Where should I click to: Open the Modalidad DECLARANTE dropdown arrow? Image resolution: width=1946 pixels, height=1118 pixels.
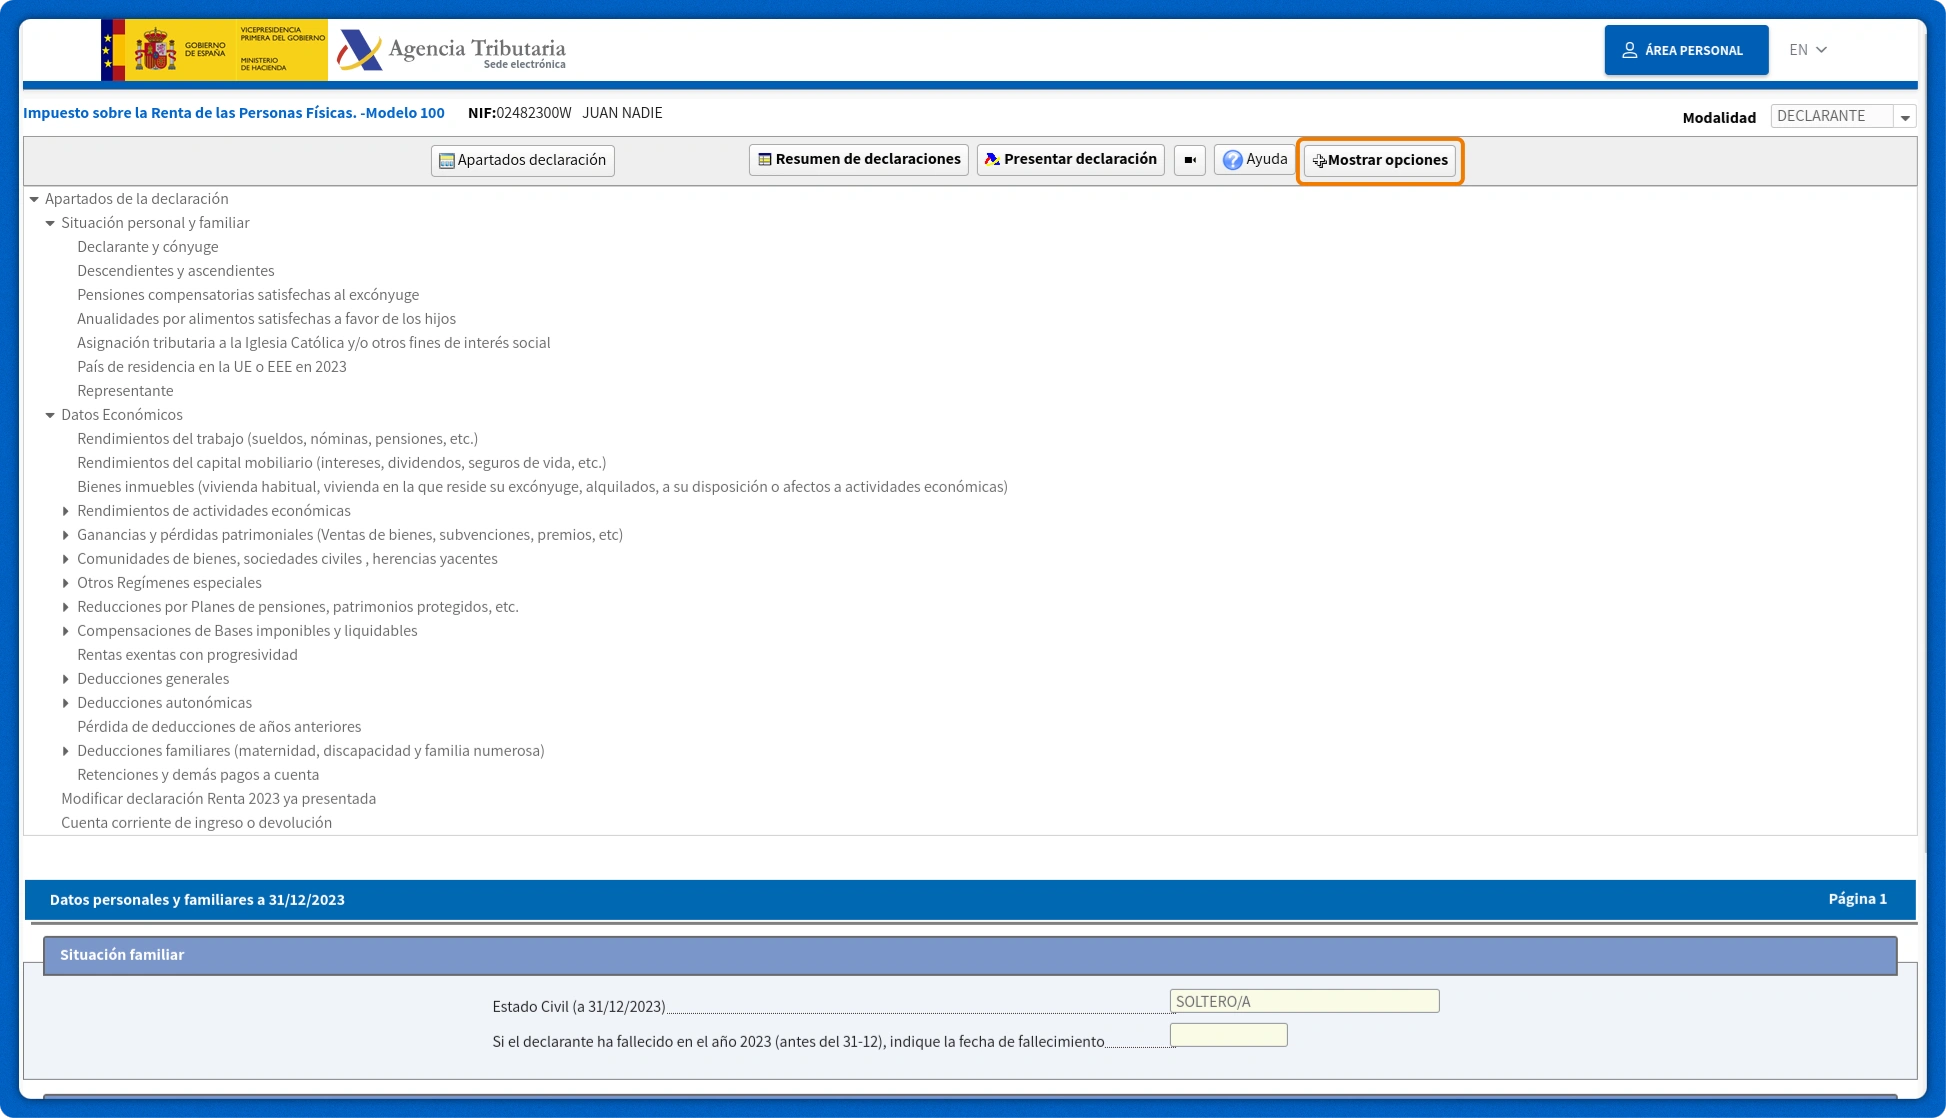pyautogui.click(x=1904, y=117)
